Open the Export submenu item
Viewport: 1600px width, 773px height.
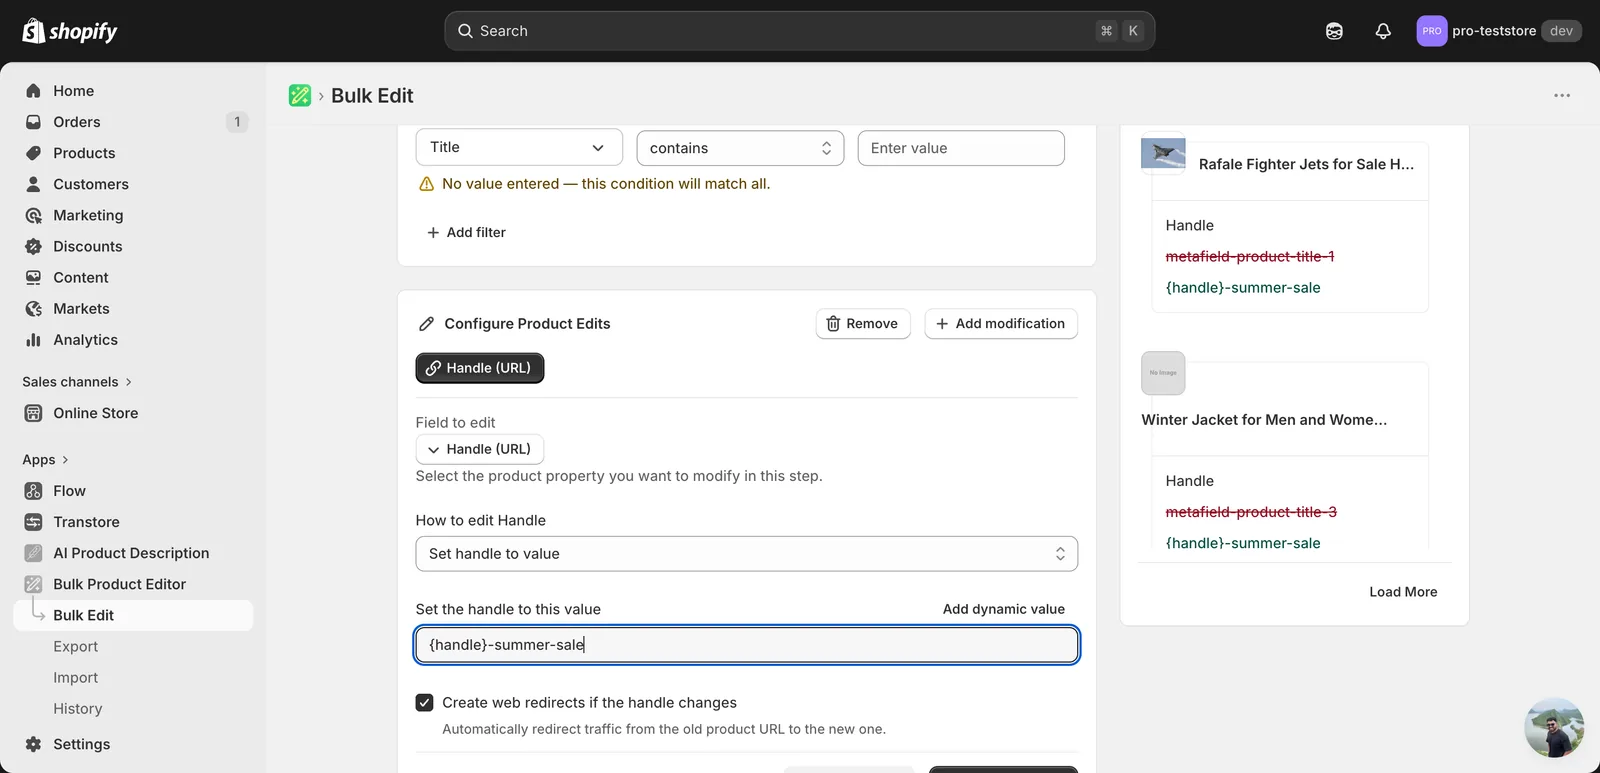coord(76,647)
